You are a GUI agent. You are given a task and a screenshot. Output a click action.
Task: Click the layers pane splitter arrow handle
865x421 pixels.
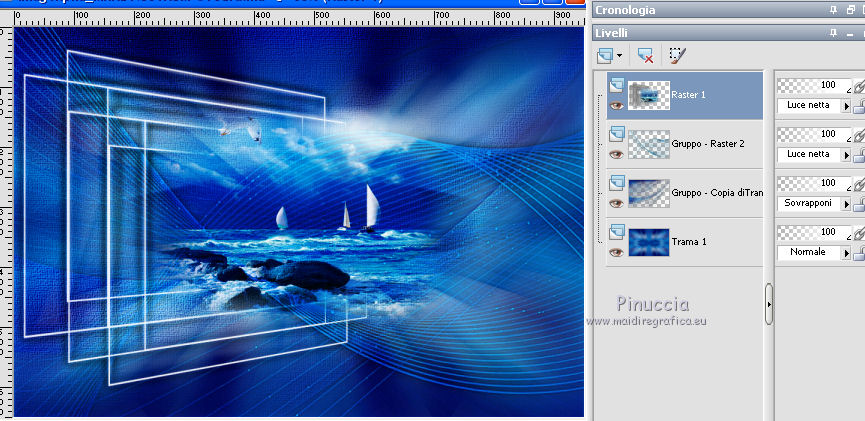(769, 304)
